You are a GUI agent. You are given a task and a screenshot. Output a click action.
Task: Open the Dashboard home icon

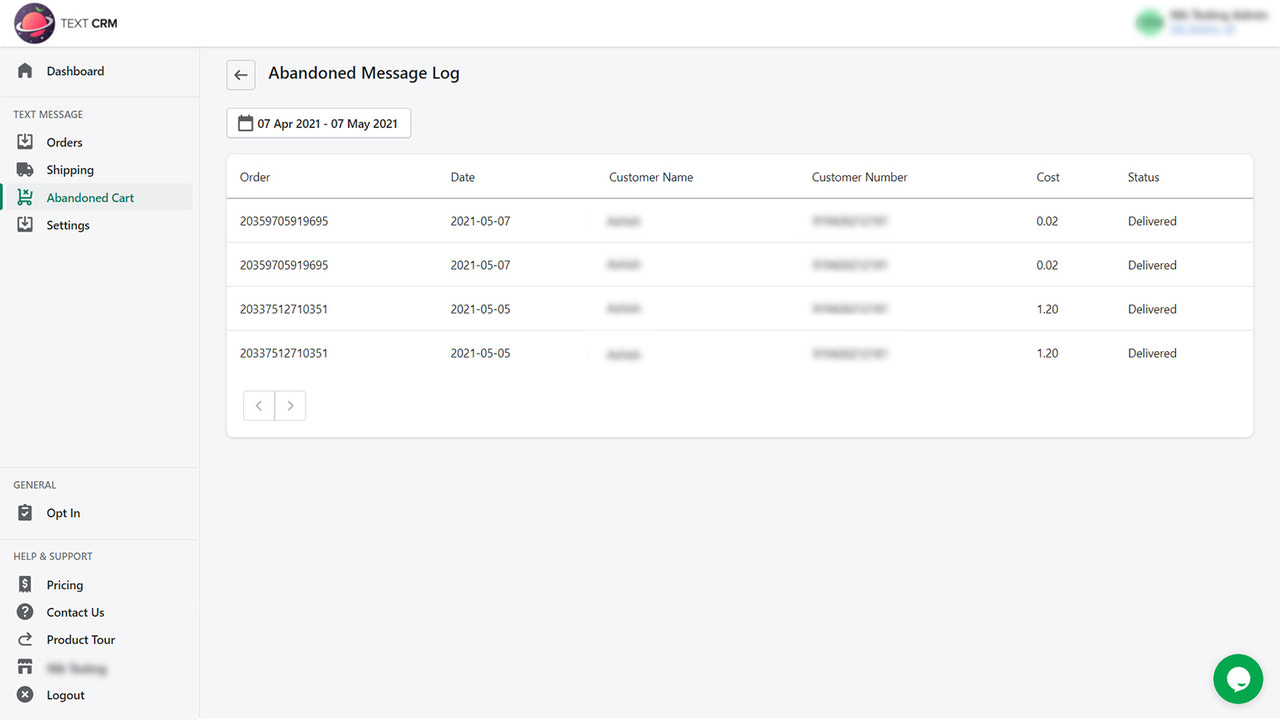(x=25, y=71)
